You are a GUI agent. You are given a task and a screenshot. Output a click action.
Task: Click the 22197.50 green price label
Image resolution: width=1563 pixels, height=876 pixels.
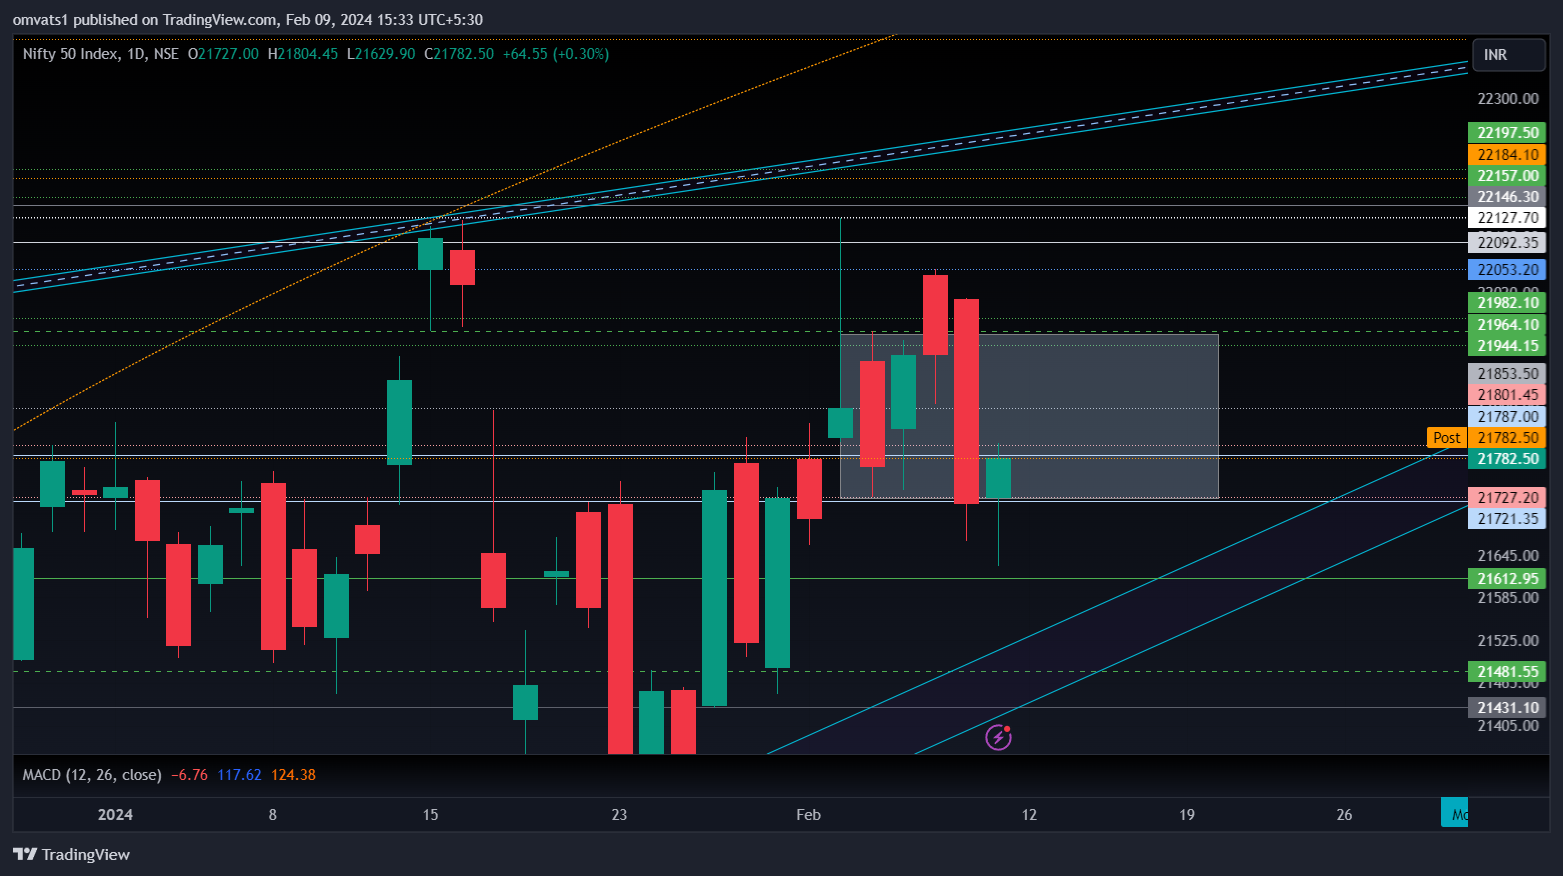pyautogui.click(x=1508, y=133)
